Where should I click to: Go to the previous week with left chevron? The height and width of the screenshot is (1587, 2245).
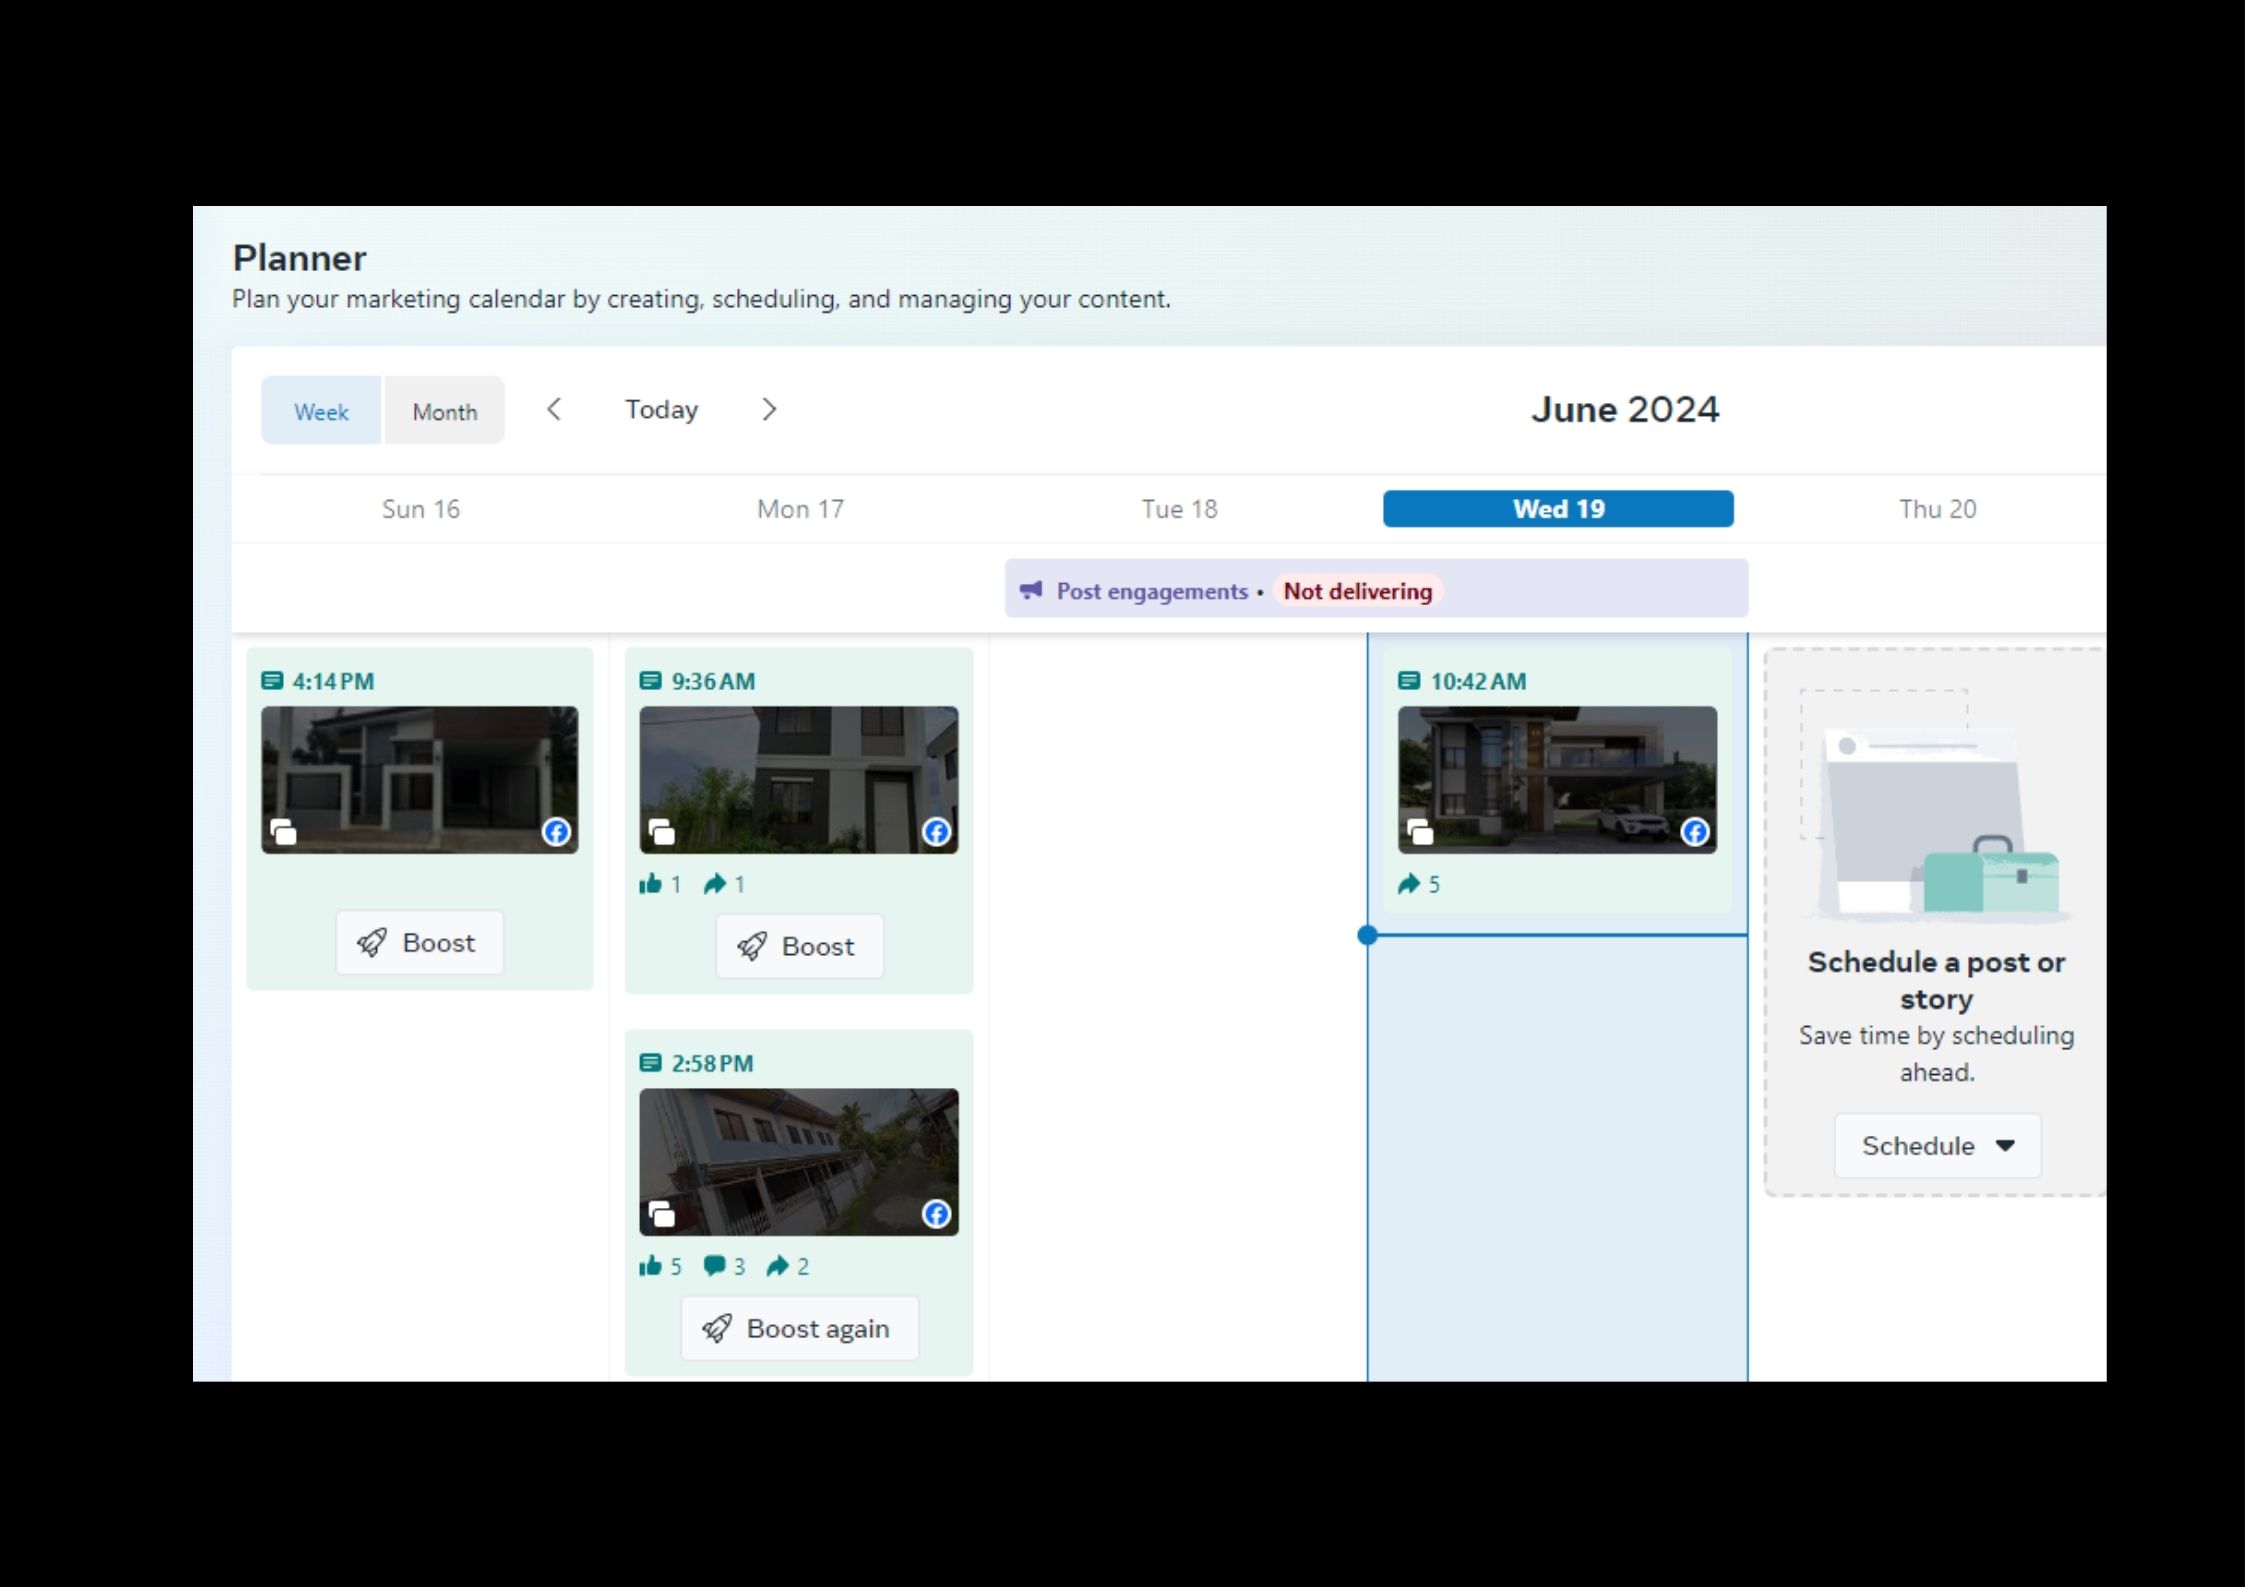[x=554, y=409]
